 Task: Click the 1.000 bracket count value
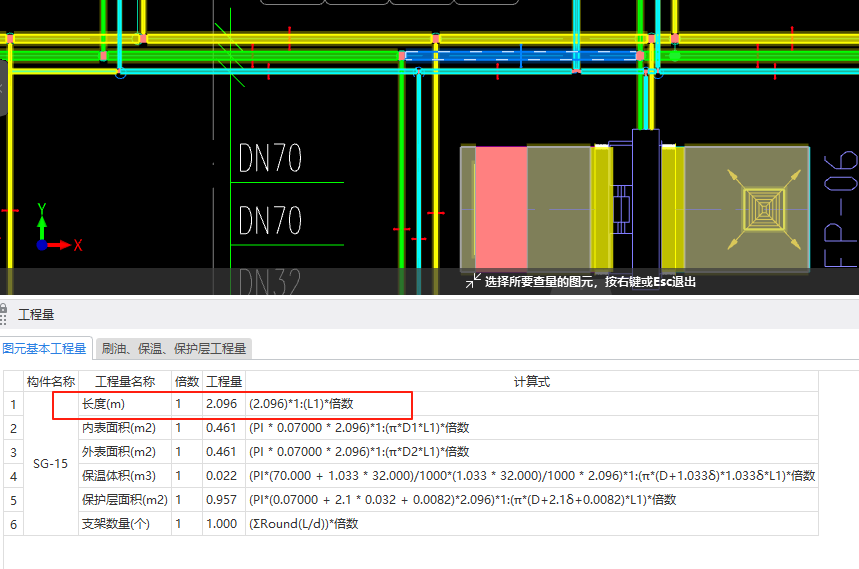point(221,524)
